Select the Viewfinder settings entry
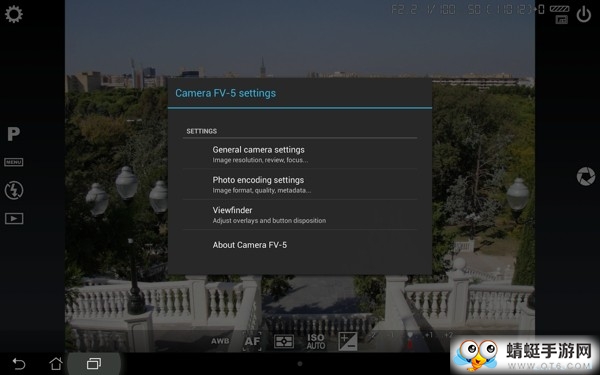 coord(300,214)
